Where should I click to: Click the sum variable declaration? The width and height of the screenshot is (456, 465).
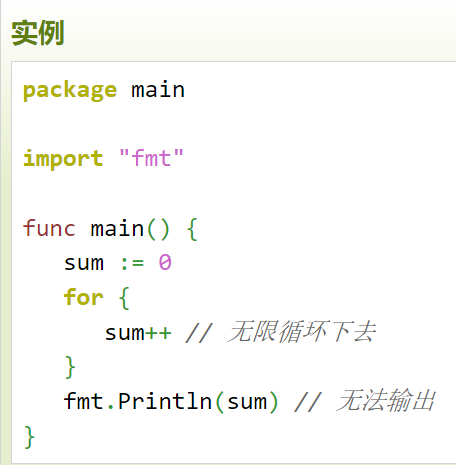[x=84, y=263]
